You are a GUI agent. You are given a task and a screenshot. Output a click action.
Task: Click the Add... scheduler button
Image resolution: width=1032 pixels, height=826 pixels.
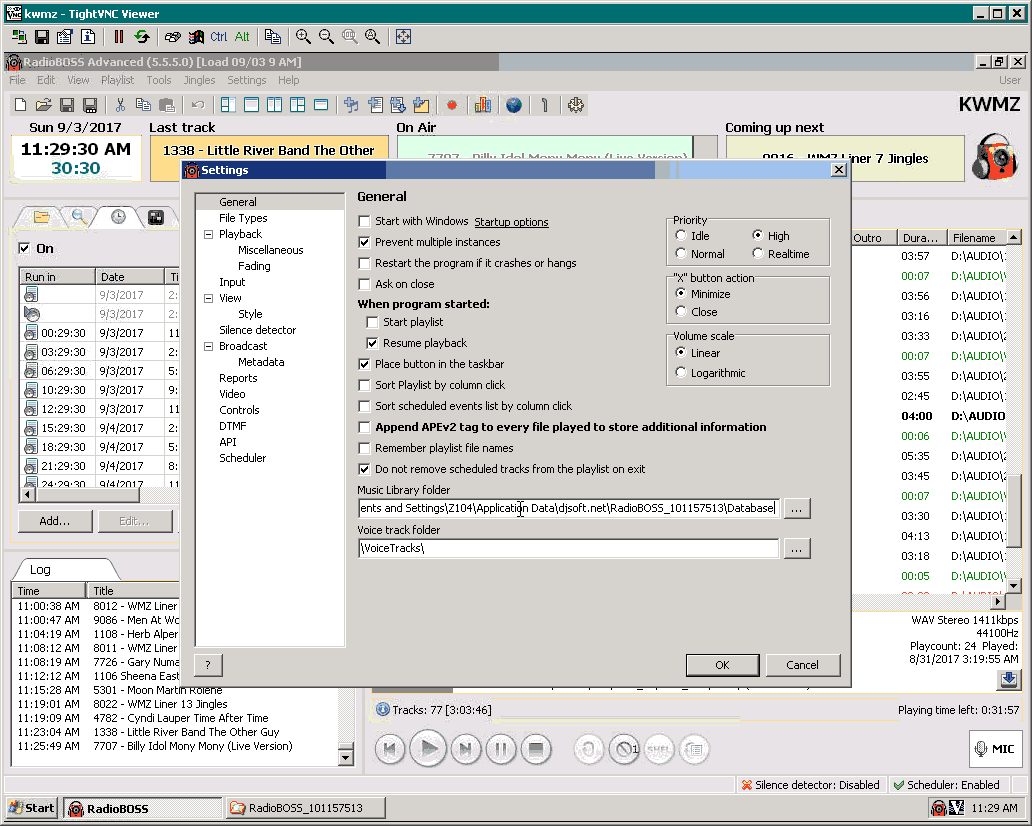(55, 521)
